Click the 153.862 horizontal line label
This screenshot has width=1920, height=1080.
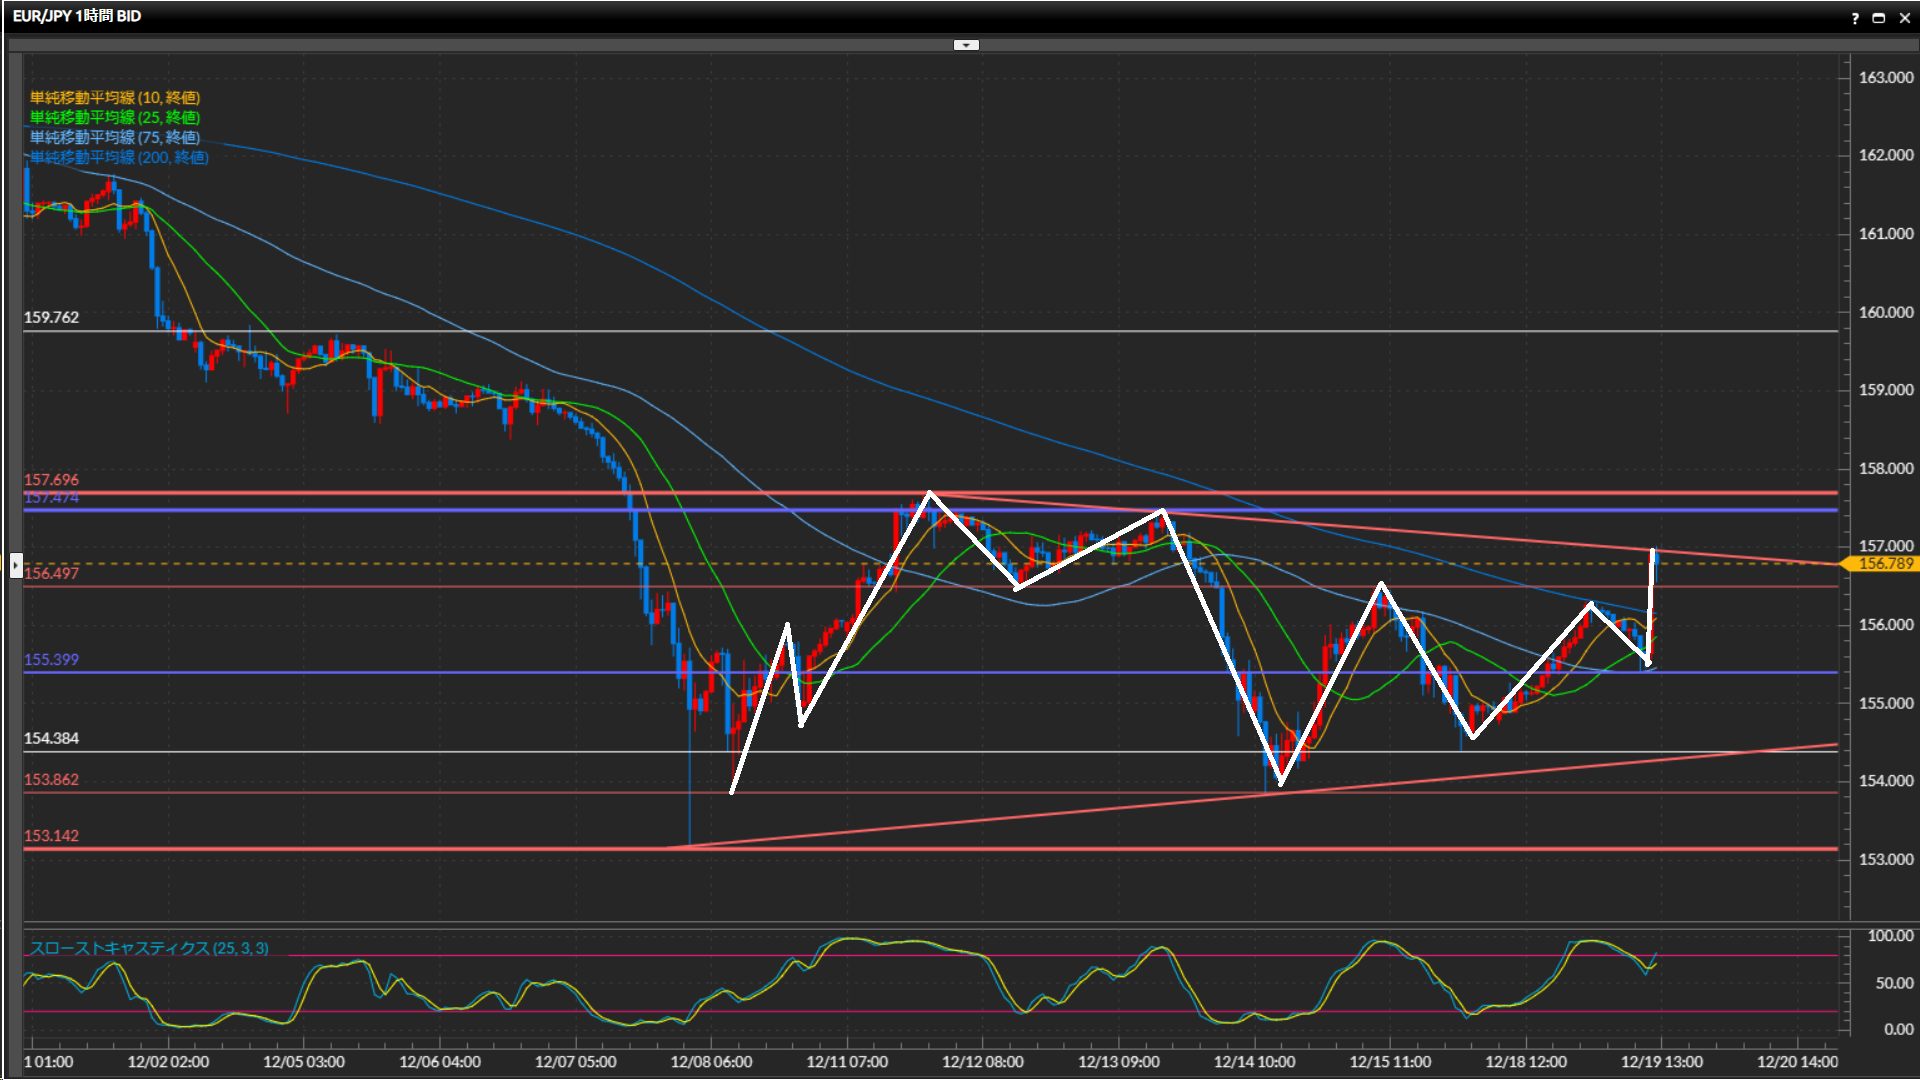click(x=51, y=780)
